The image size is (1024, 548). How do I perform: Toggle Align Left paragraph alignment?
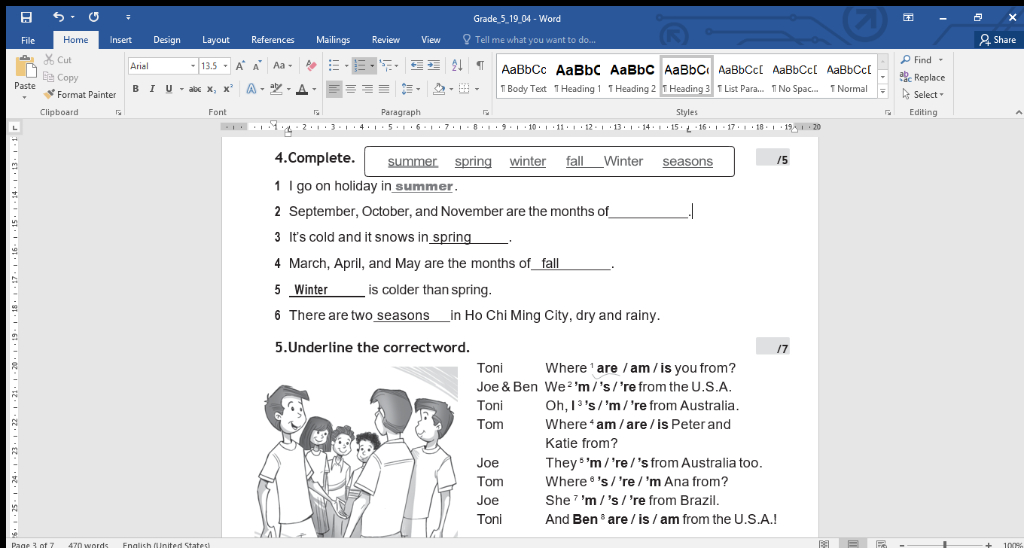[334, 89]
